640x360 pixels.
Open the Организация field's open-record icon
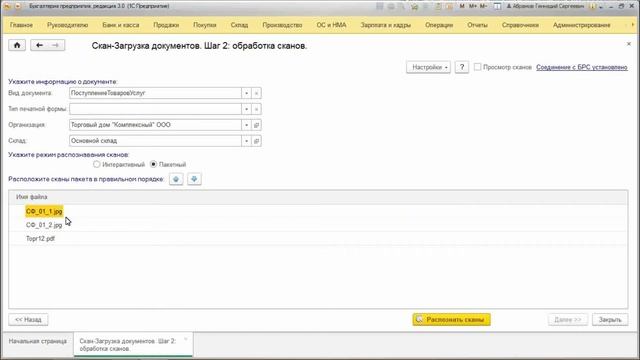[x=256, y=125]
